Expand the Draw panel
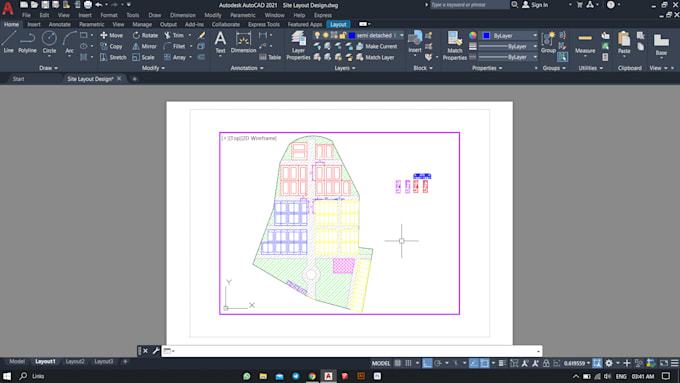The width and height of the screenshot is (680, 383). [48, 68]
